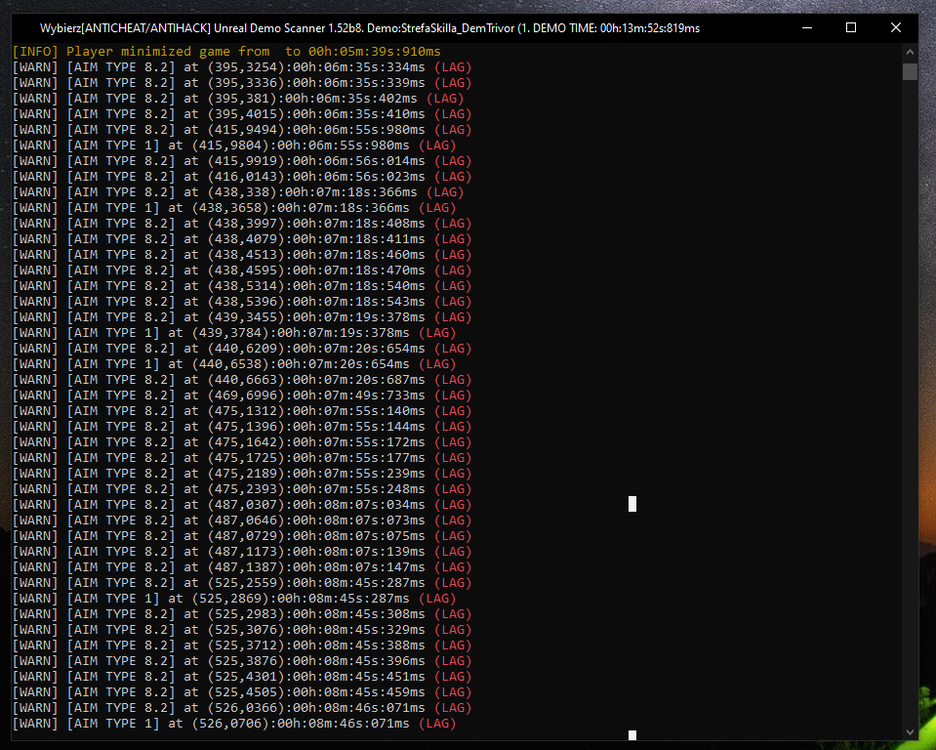Viewport: 936px width, 750px height.
Task: Click the red LAG tag at 00h:07m:49s:733ms
Action: [x=452, y=395]
